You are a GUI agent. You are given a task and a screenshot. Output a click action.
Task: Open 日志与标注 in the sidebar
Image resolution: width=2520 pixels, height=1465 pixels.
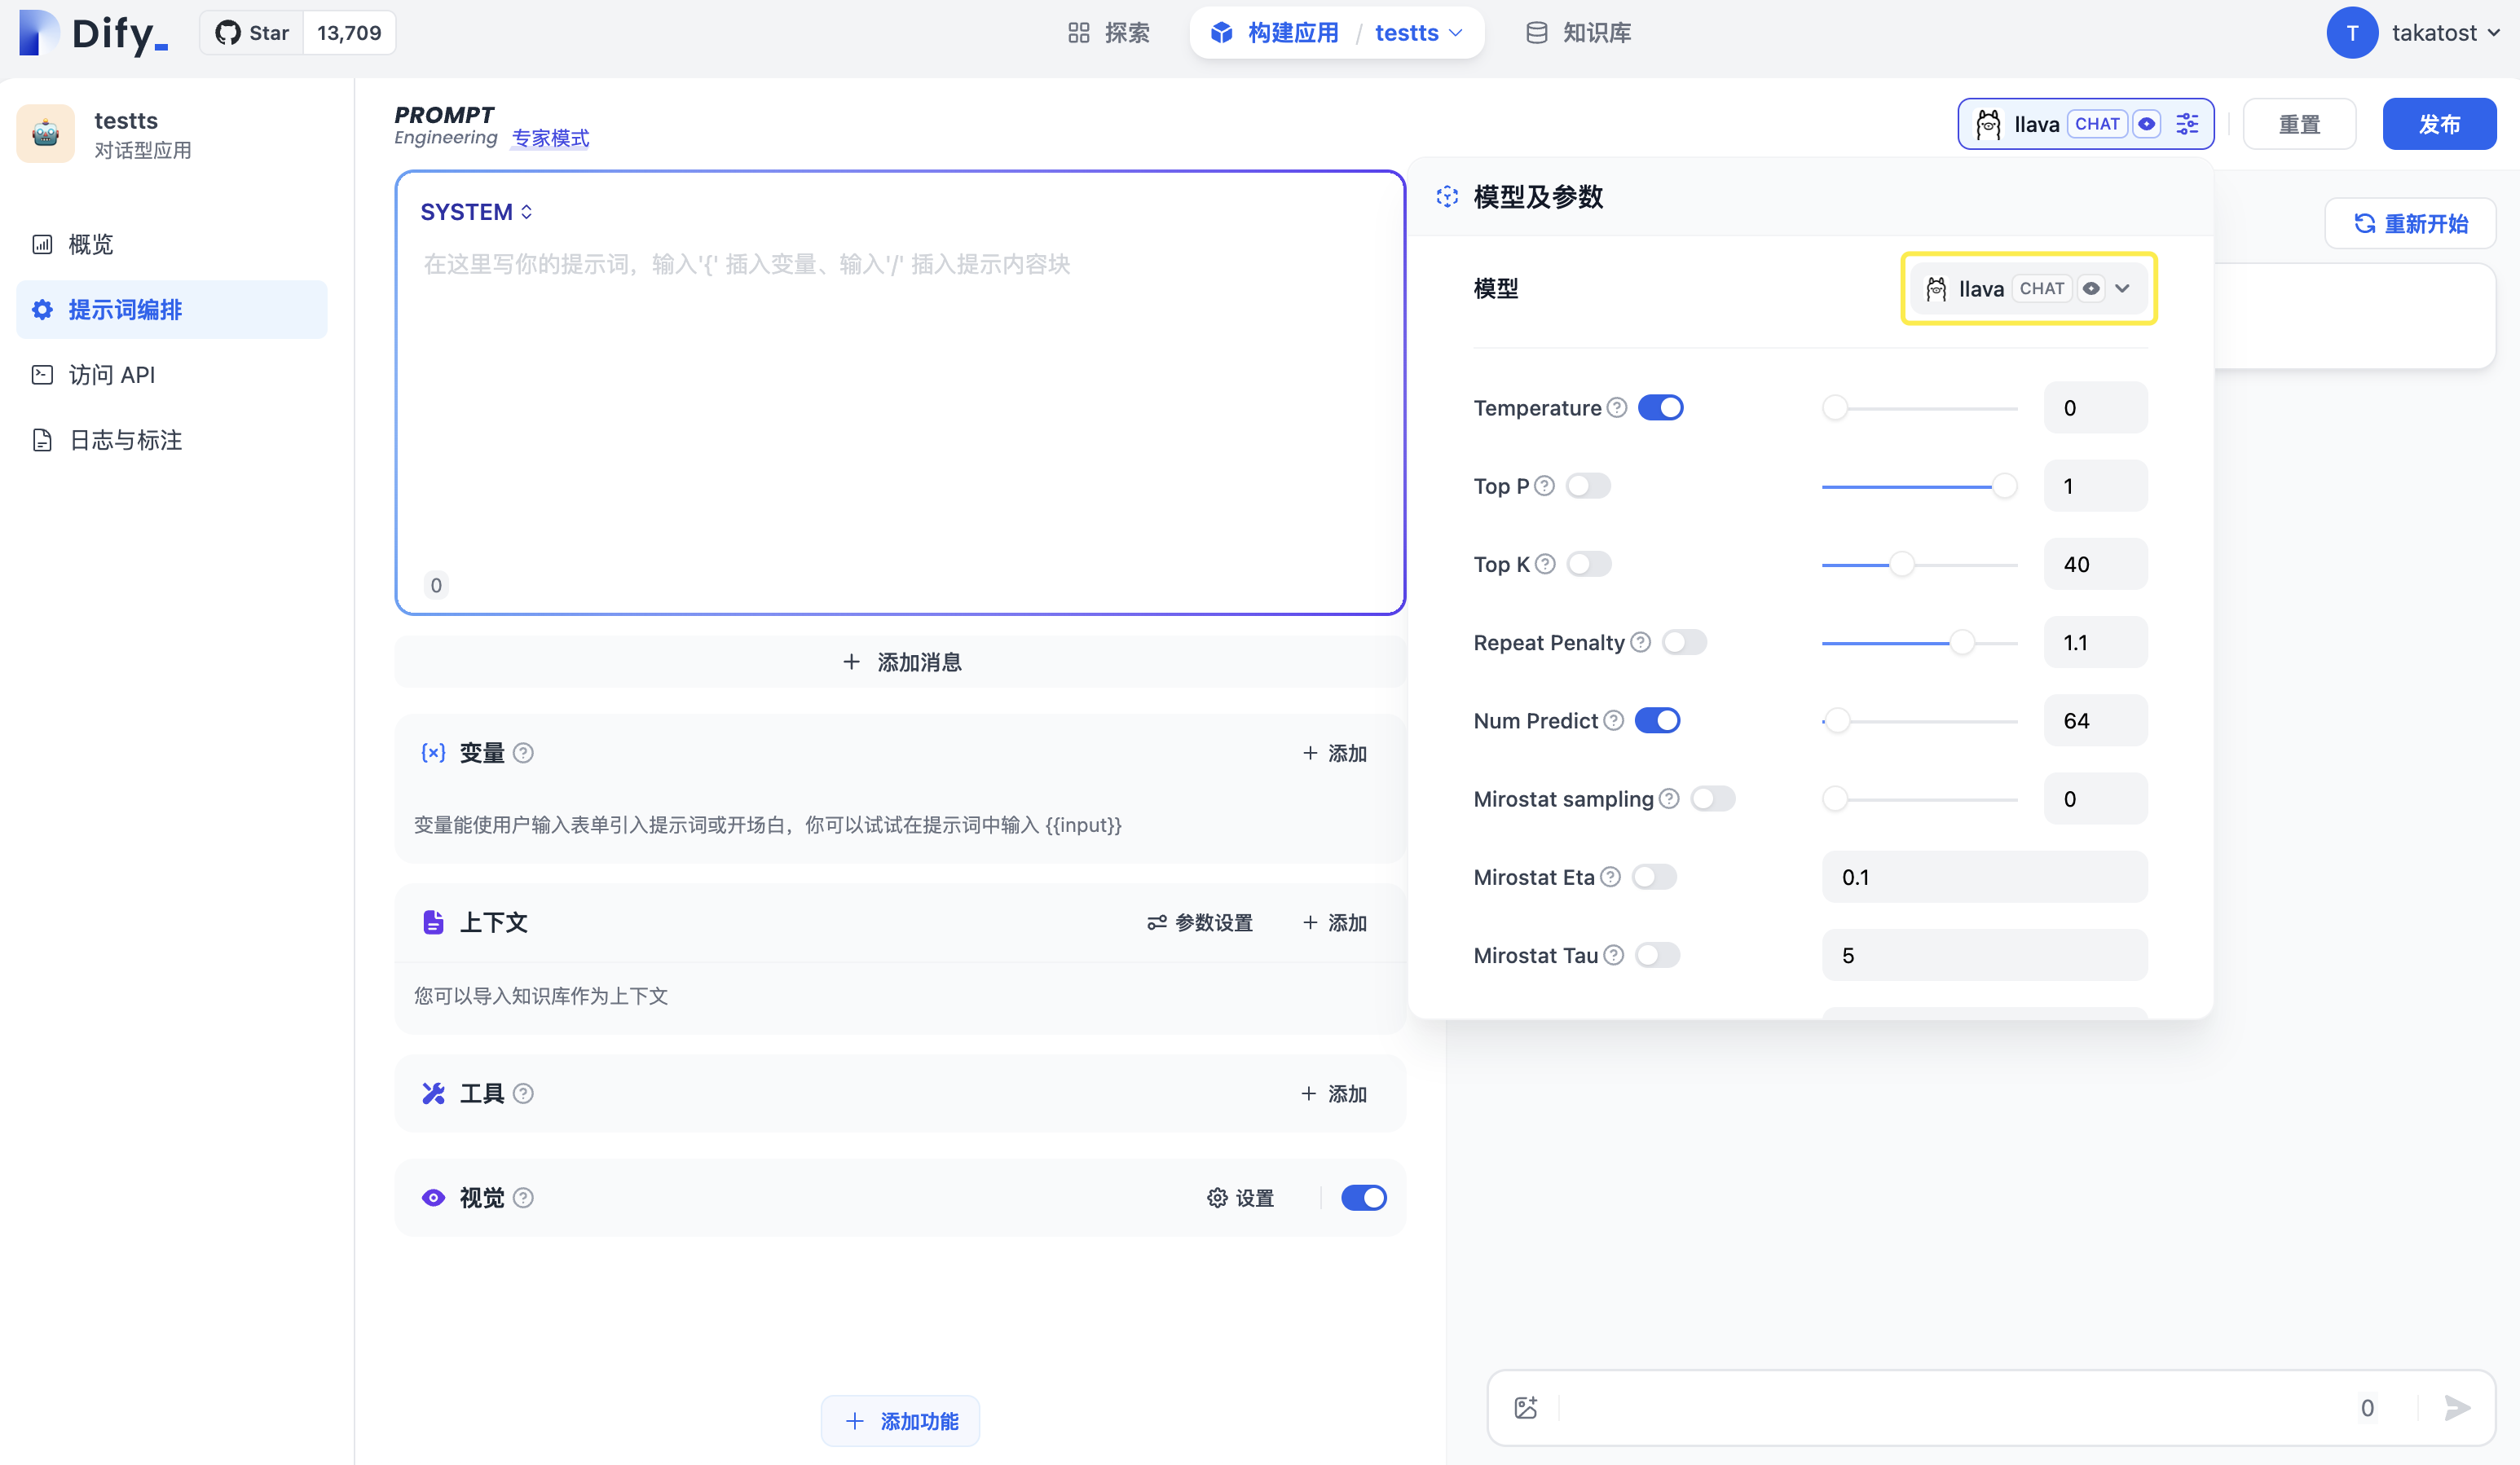(124, 440)
